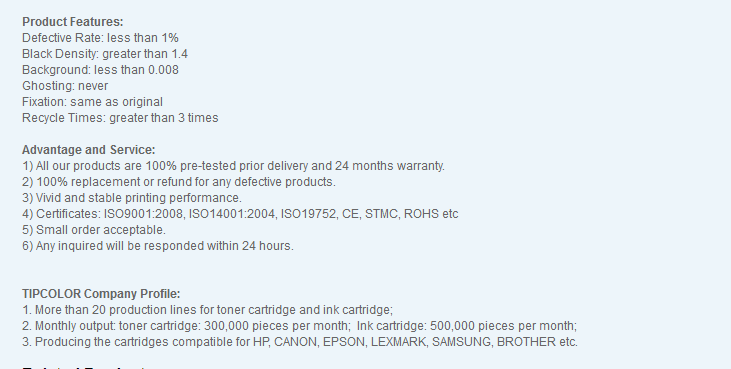The width and height of the screenshot is (731, 369).
Task: Click the TIPCOLOR Company Profile heading
Action: [101, 294]
